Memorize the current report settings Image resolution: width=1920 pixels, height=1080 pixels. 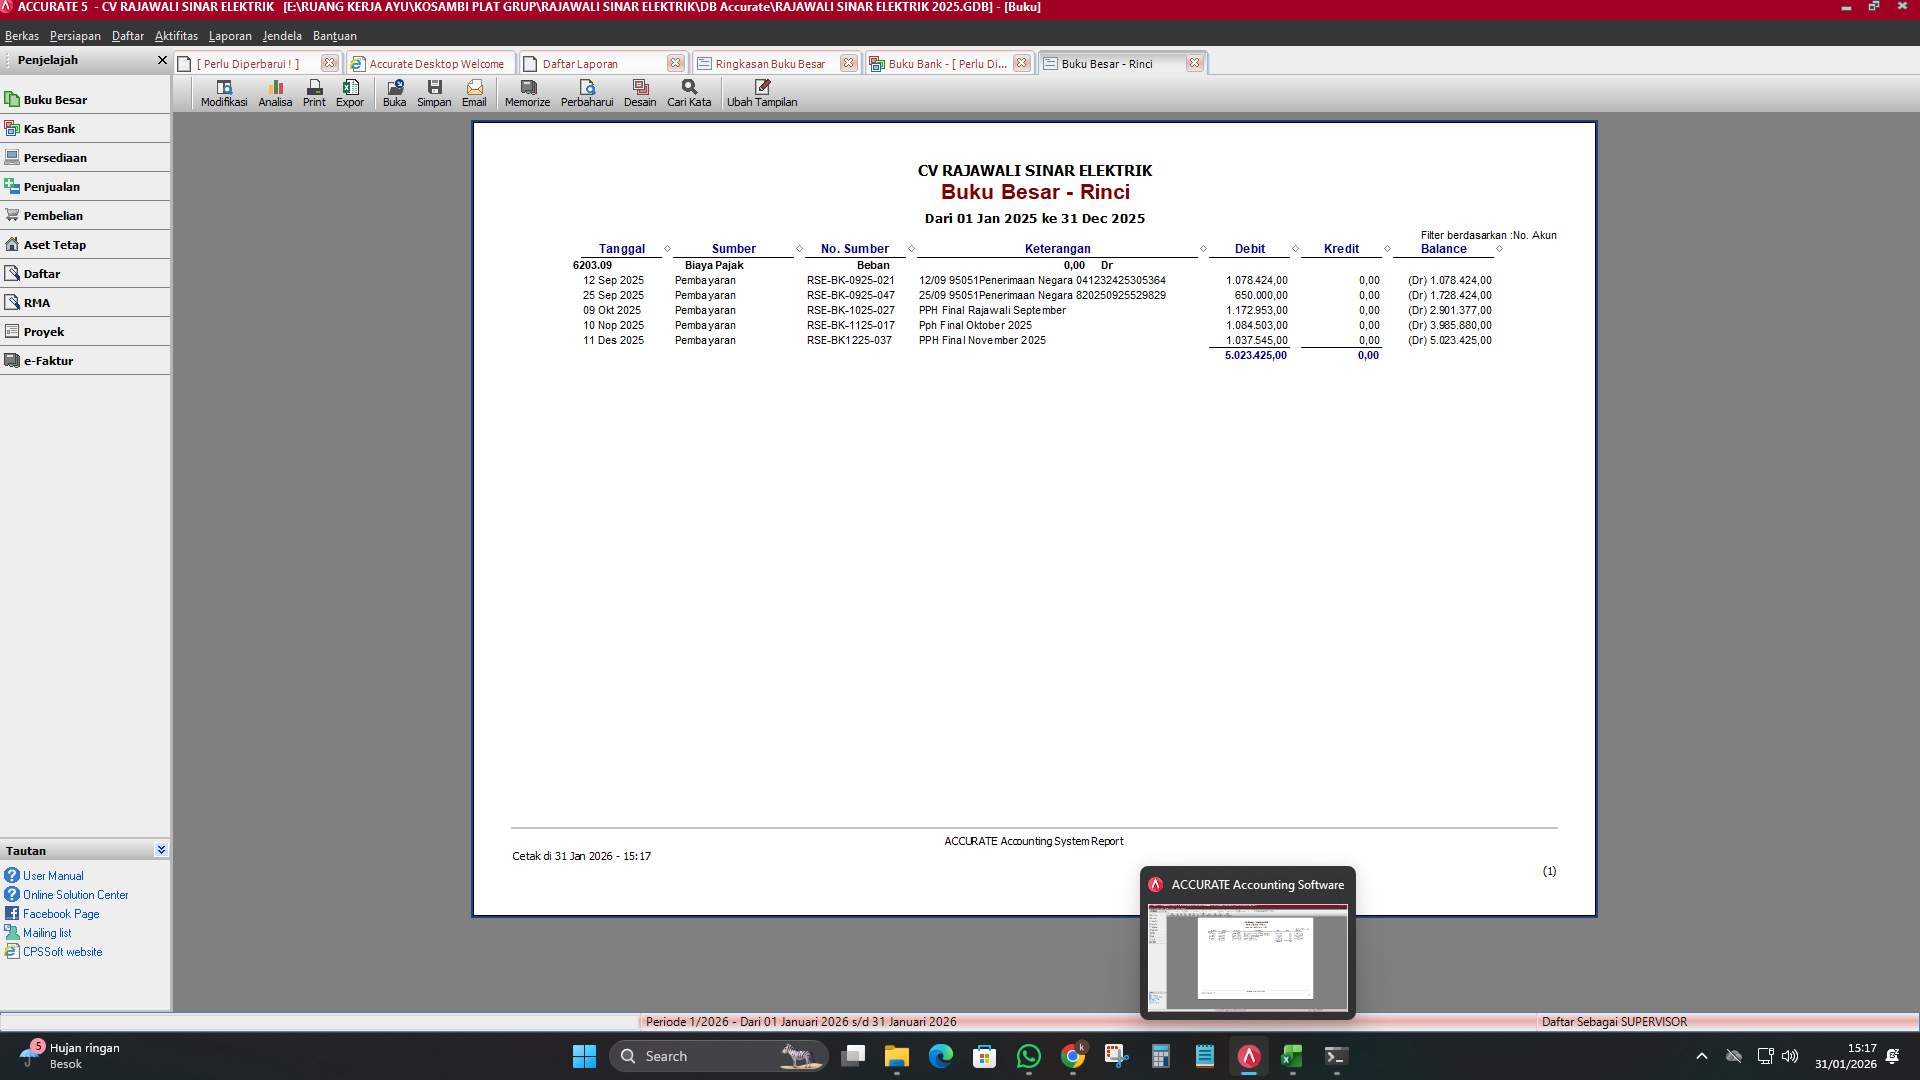click(527, 93)
